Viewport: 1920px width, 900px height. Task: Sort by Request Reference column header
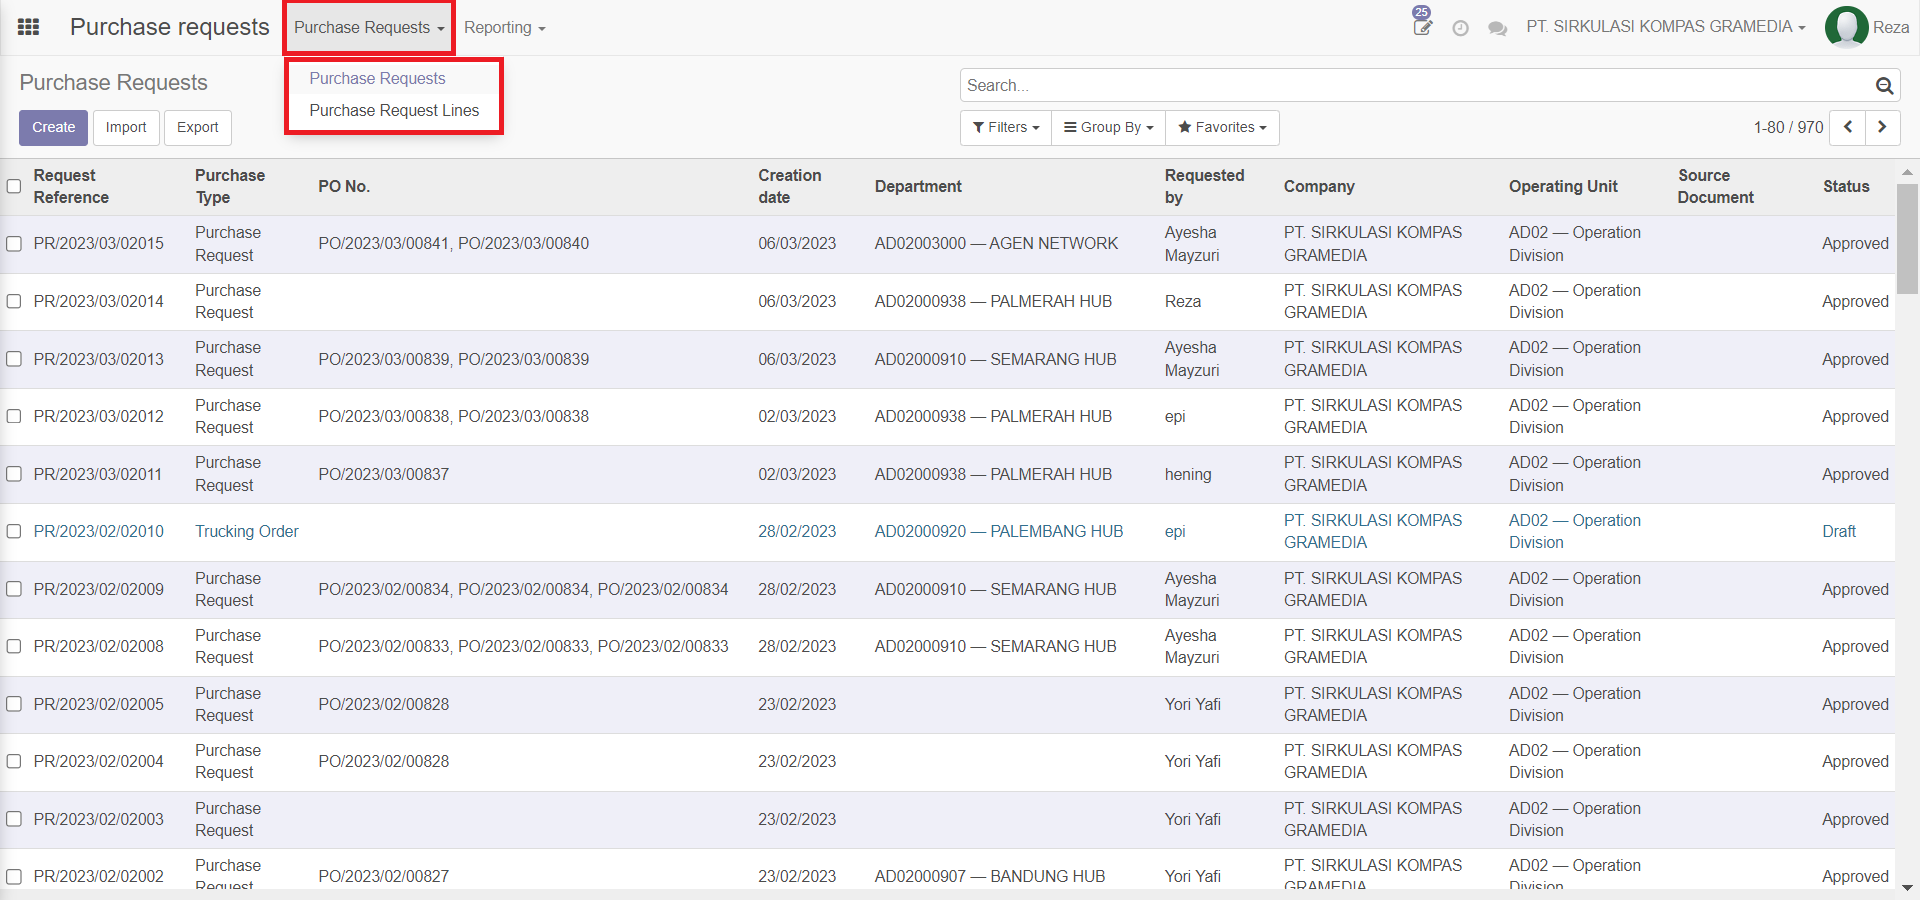(71, 186)
